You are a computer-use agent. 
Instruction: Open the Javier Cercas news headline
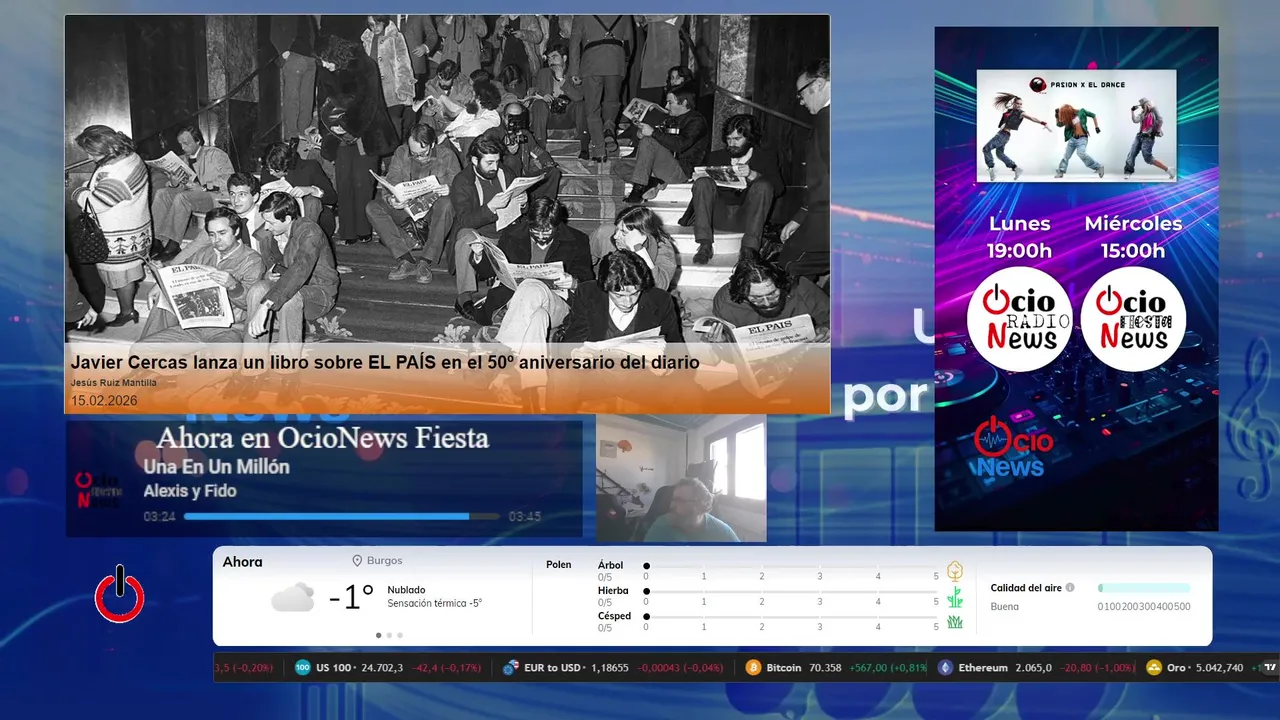pos(385,363)
